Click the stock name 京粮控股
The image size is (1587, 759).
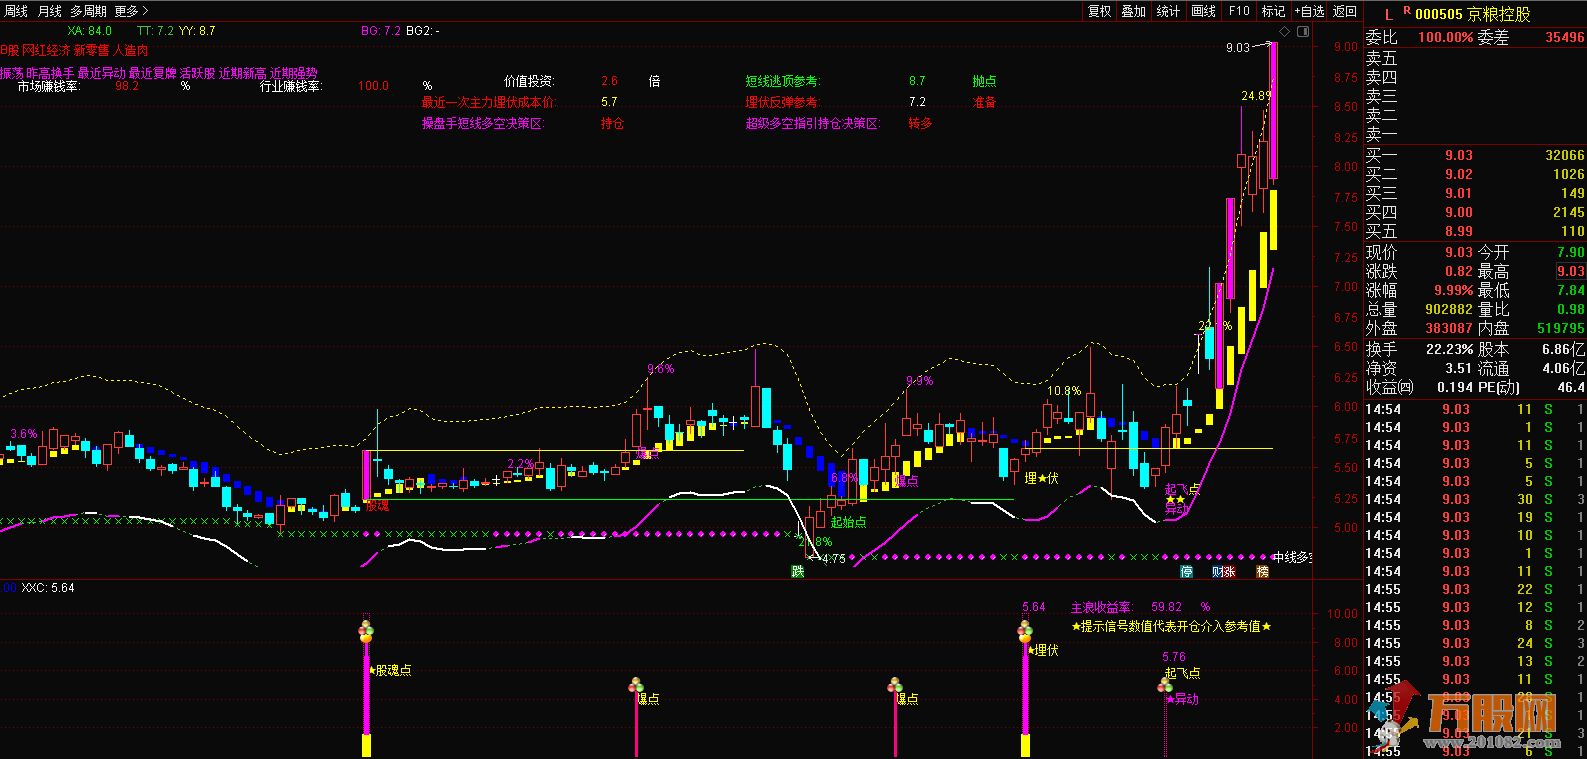(1499, 15)
